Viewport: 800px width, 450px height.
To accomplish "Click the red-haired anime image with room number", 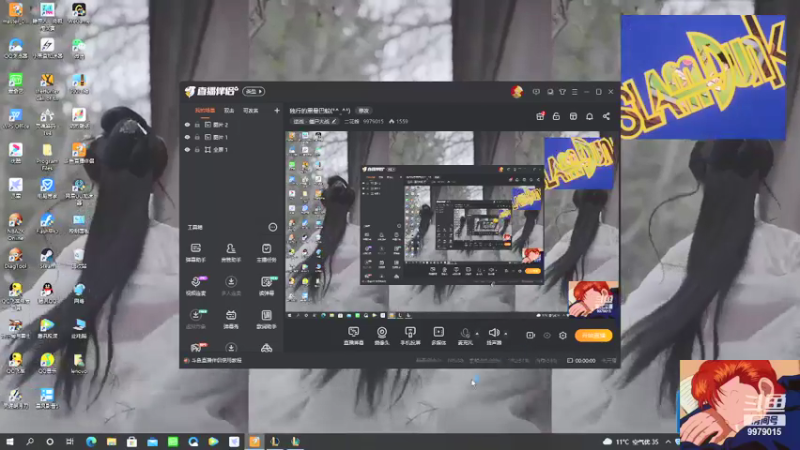I will tap(739, 404).
